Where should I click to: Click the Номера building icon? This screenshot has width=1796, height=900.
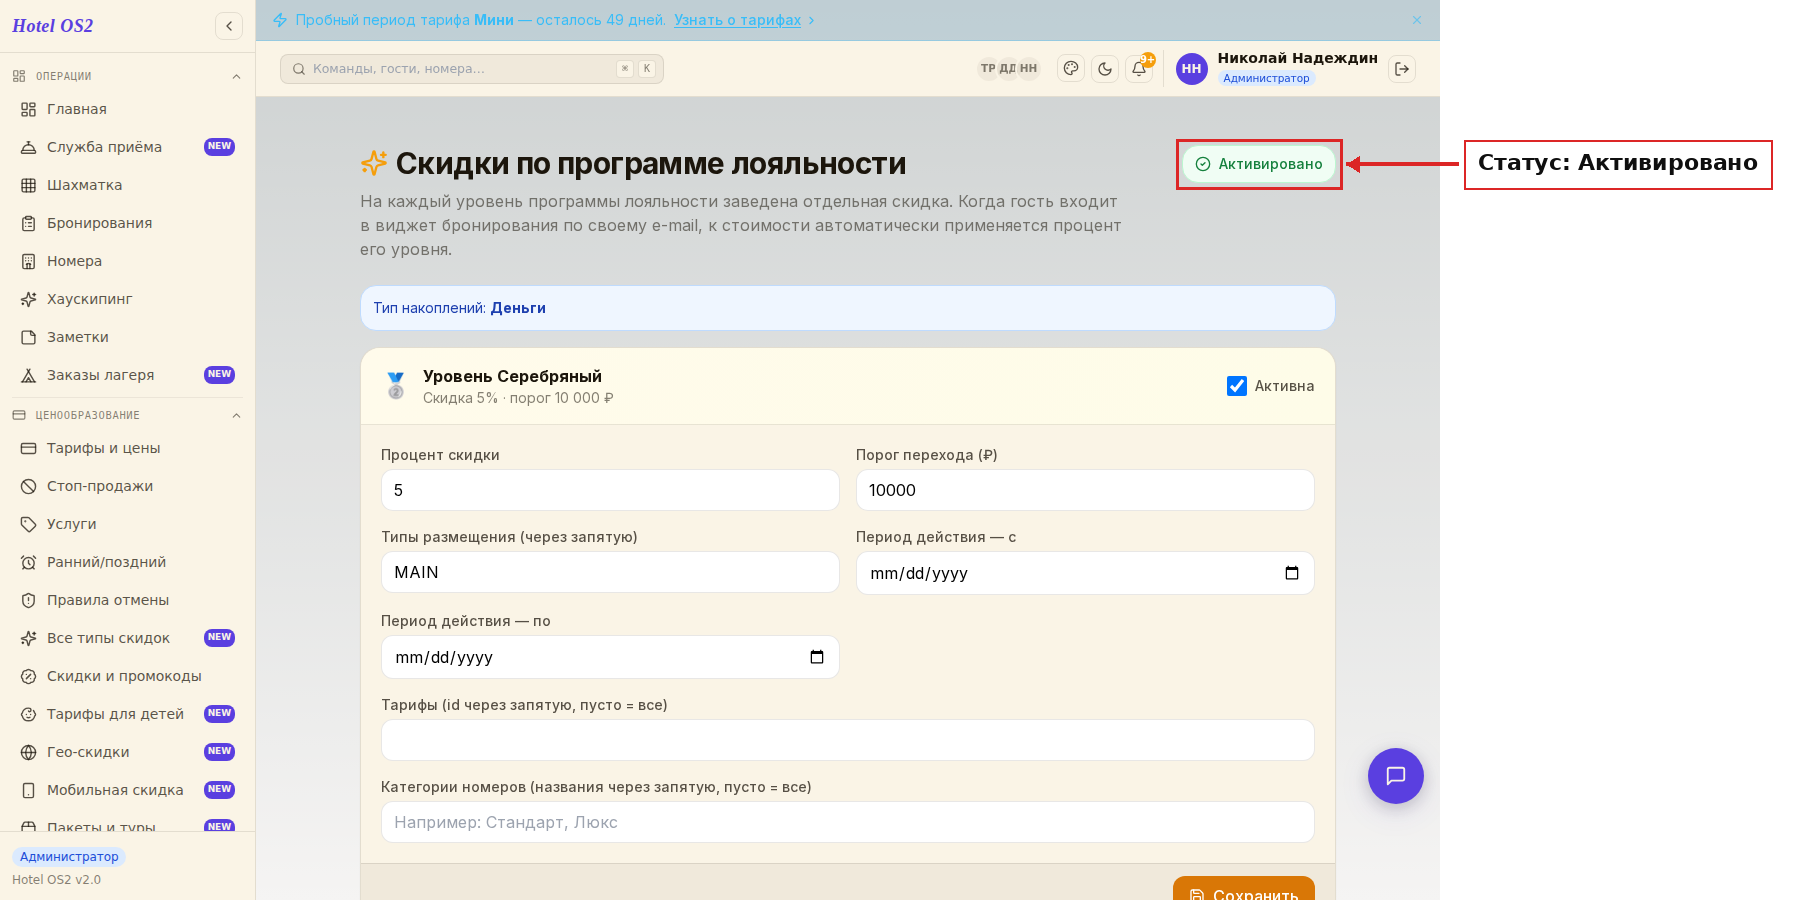click(x=29, y=261)
